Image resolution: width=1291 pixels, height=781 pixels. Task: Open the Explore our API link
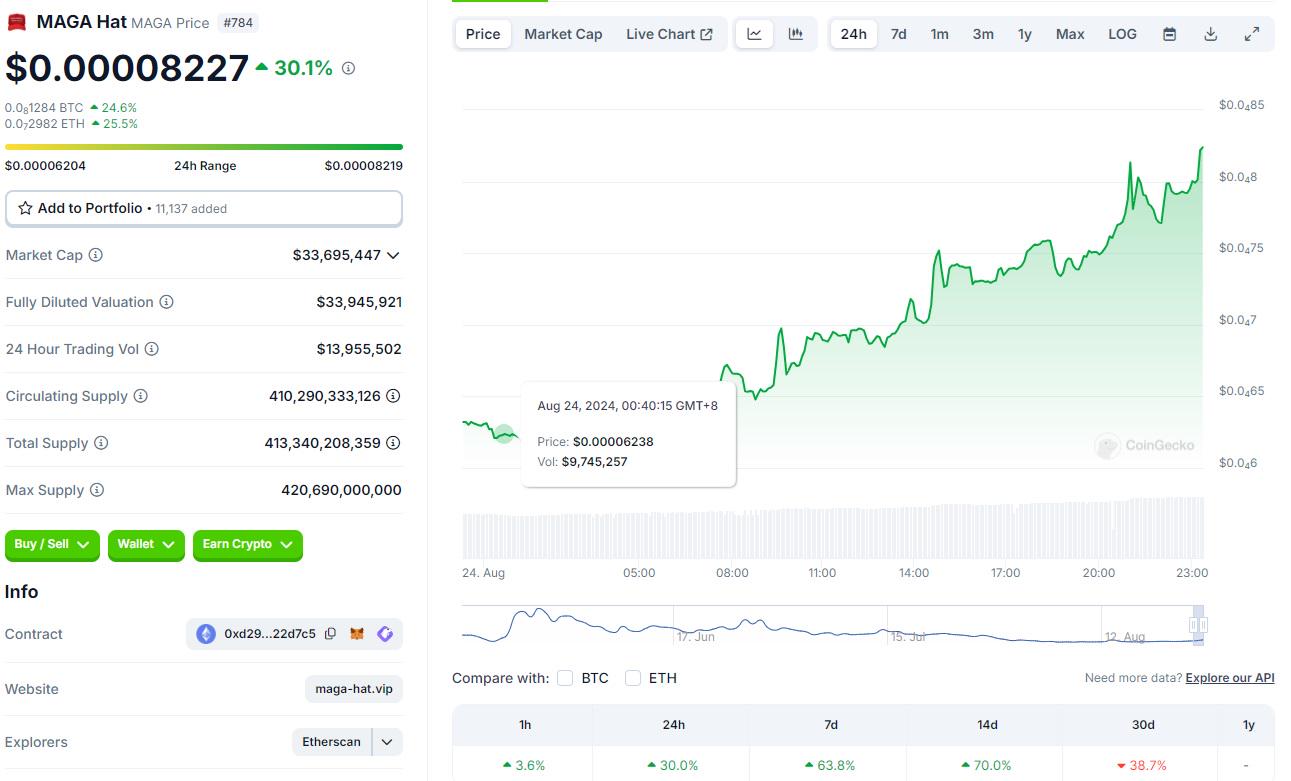(x=1229, y=678)
